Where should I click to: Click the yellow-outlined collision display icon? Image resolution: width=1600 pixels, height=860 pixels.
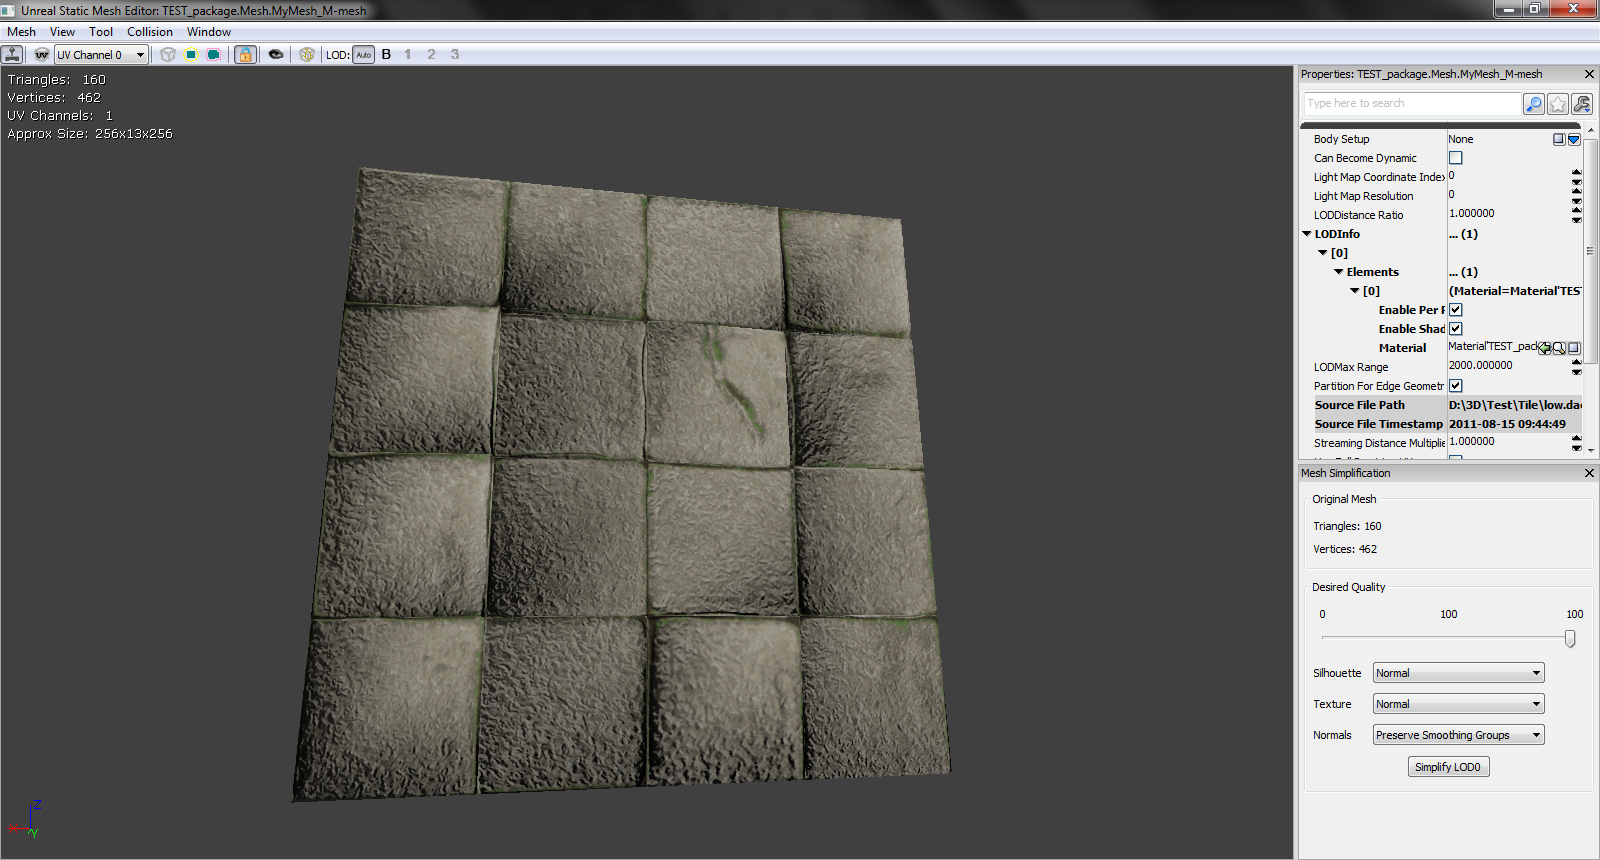[x=190, y=55]
